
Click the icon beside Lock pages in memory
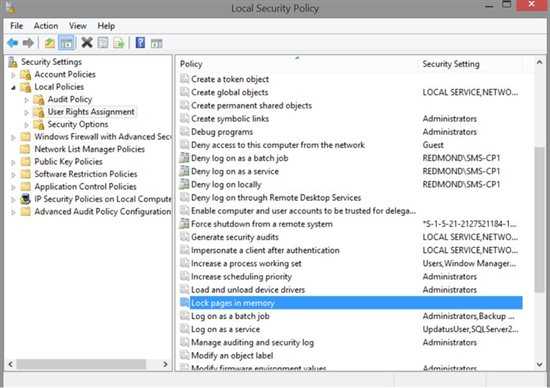[x=185, y=302]
